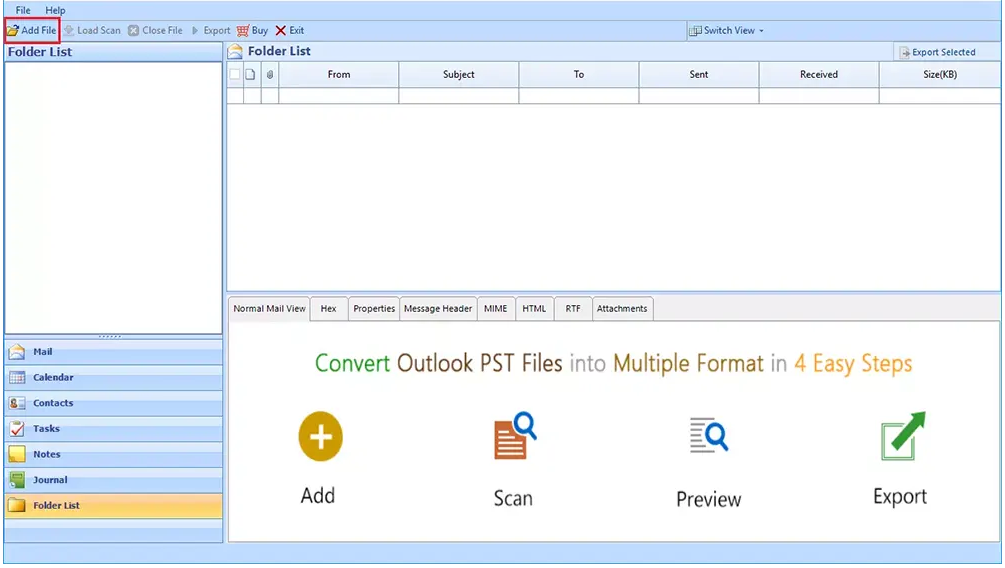1005x568 pixels.
Task: Select Mail in the navigation pane
Action: point(113,352)
